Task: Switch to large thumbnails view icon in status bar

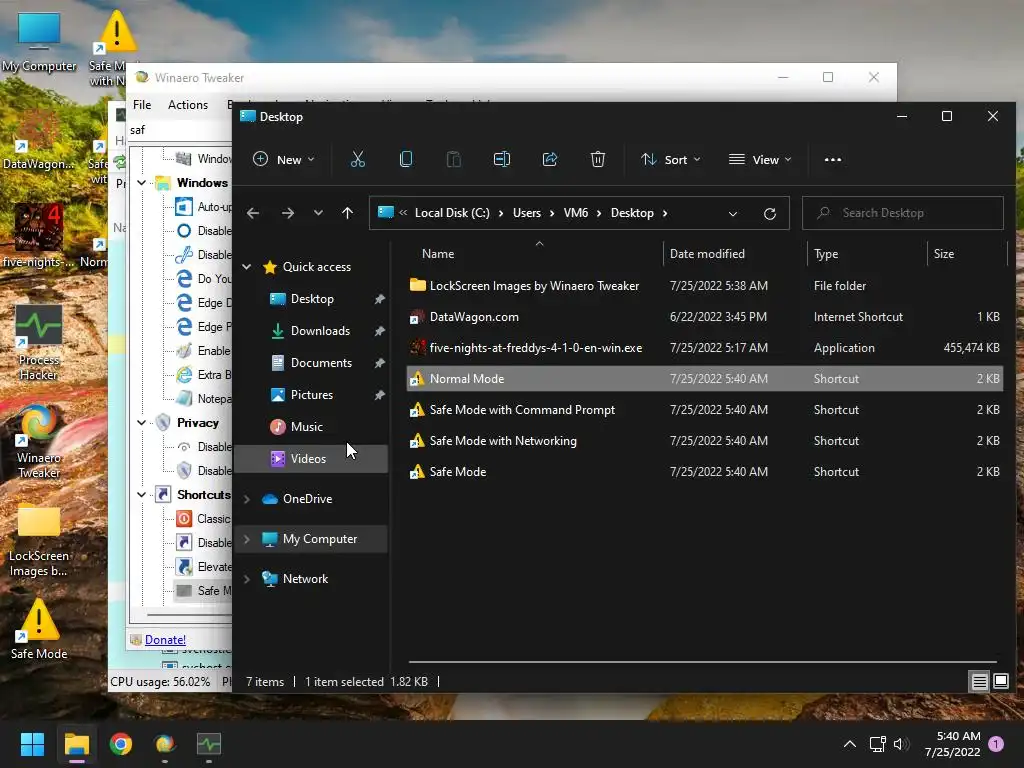Action: pos(1000,682)
